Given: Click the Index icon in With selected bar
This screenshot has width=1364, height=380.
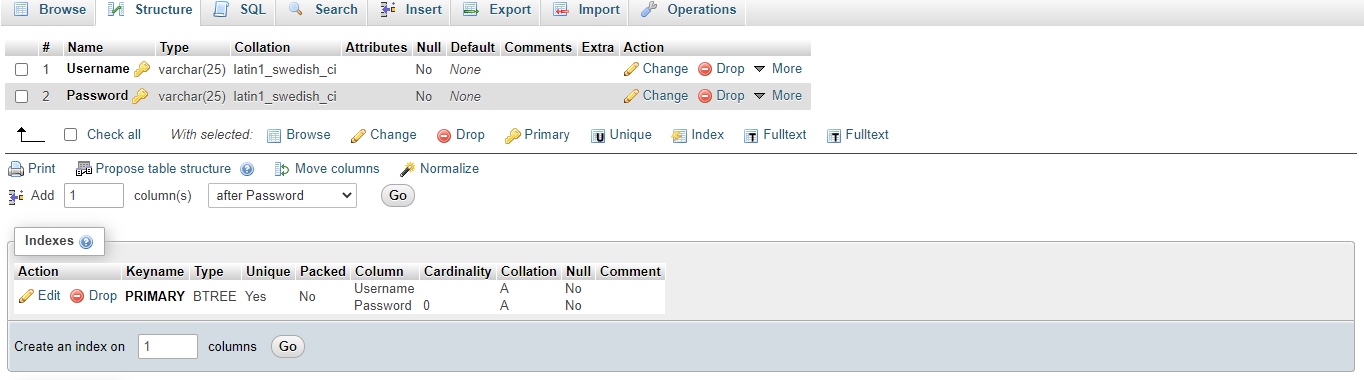Looking at the screenshot, I should click(679, 135).
